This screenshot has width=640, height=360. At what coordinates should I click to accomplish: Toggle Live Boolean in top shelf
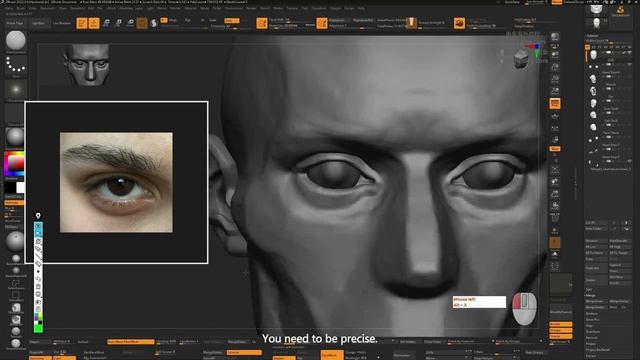click(x=62, y=23)
